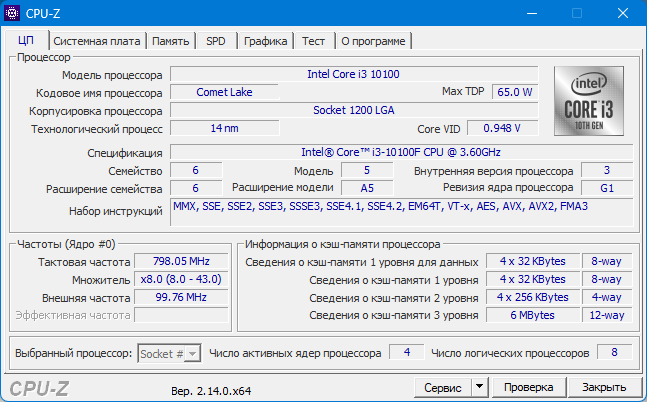Viewport: 647px width, 402px height.
Task: Open the Сервис dropdown arrow
Action: pos(478,387)
